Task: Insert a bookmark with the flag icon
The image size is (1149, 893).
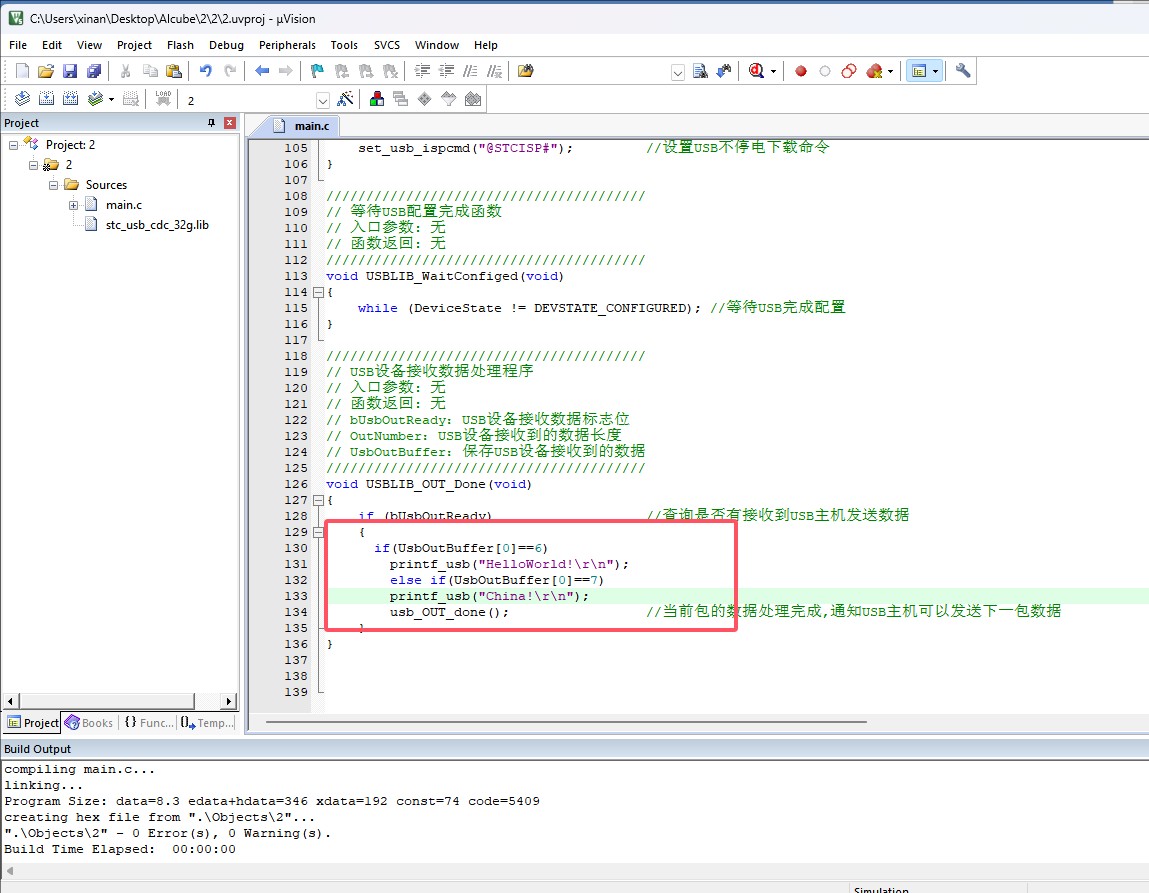Action: point(317,71)
